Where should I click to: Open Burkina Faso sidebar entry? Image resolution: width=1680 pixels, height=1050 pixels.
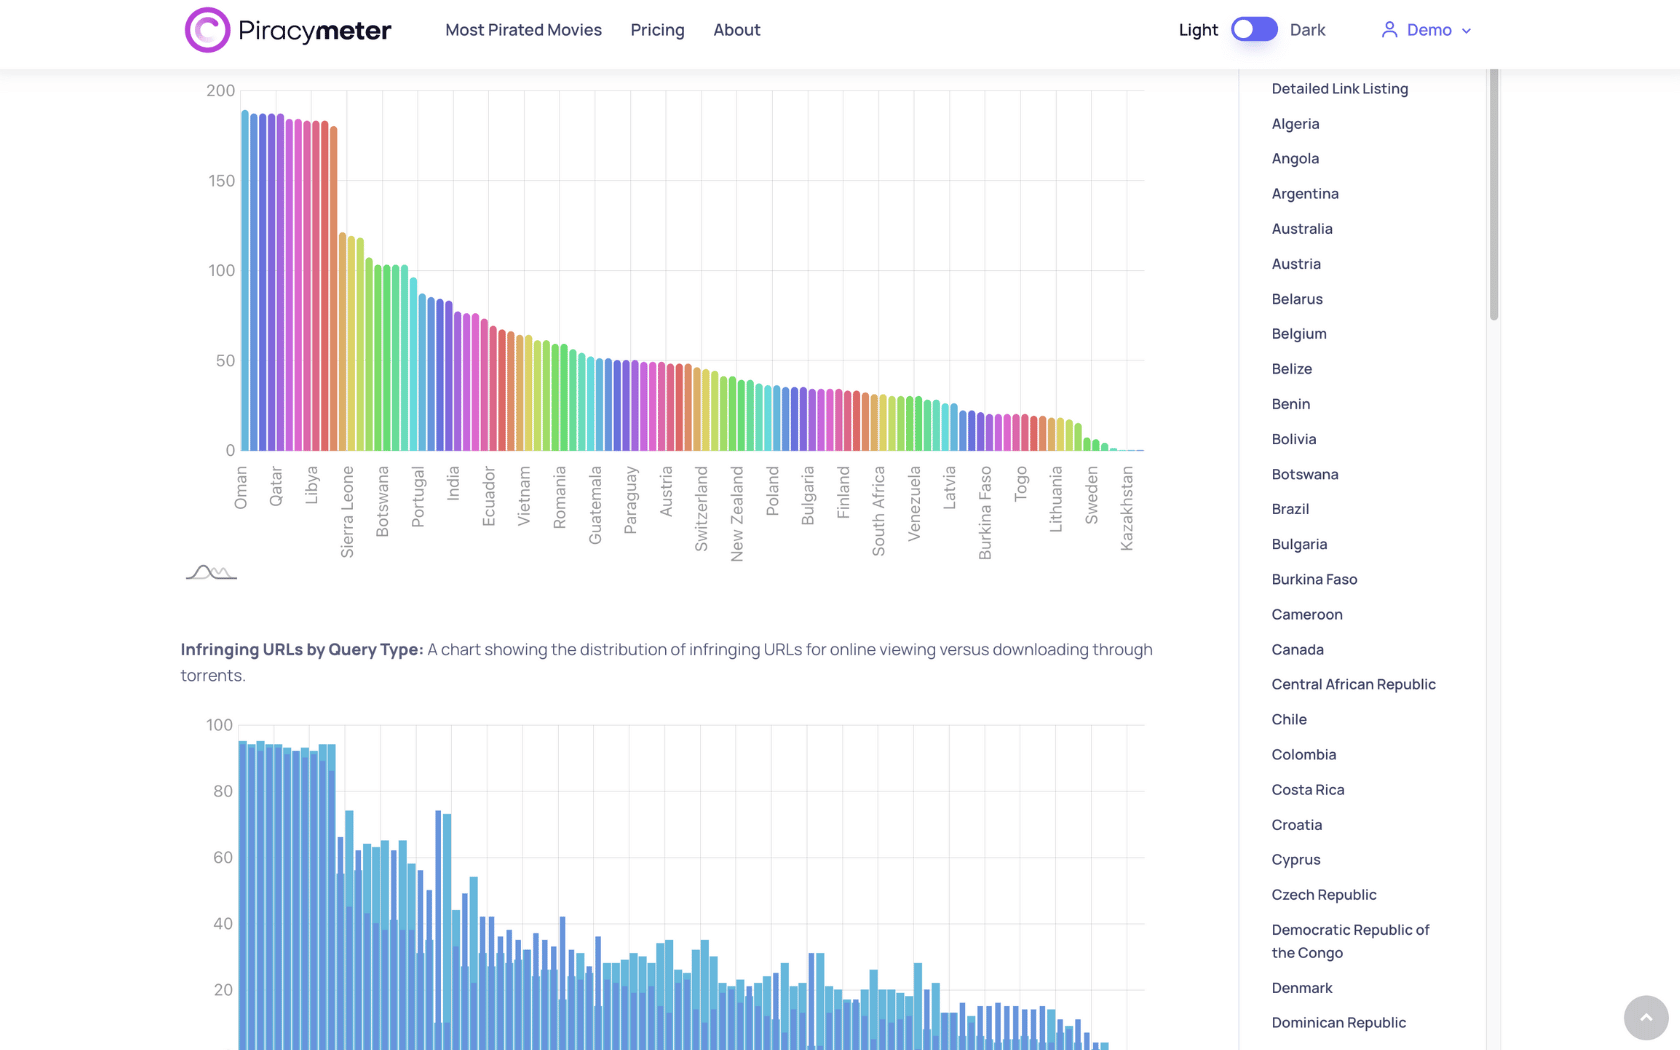pyautogui.click(x=1314, y=579)
